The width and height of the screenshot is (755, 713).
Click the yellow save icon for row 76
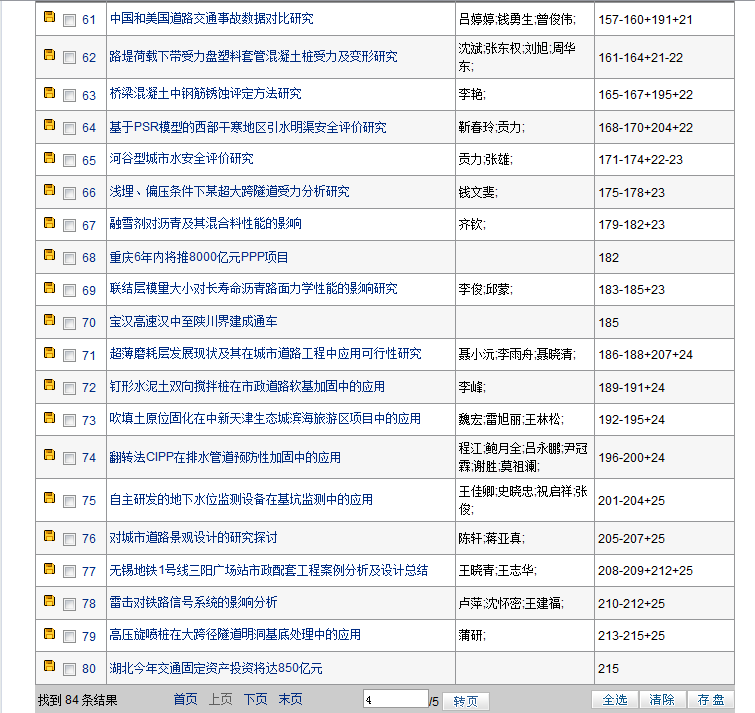click(49, 537)
